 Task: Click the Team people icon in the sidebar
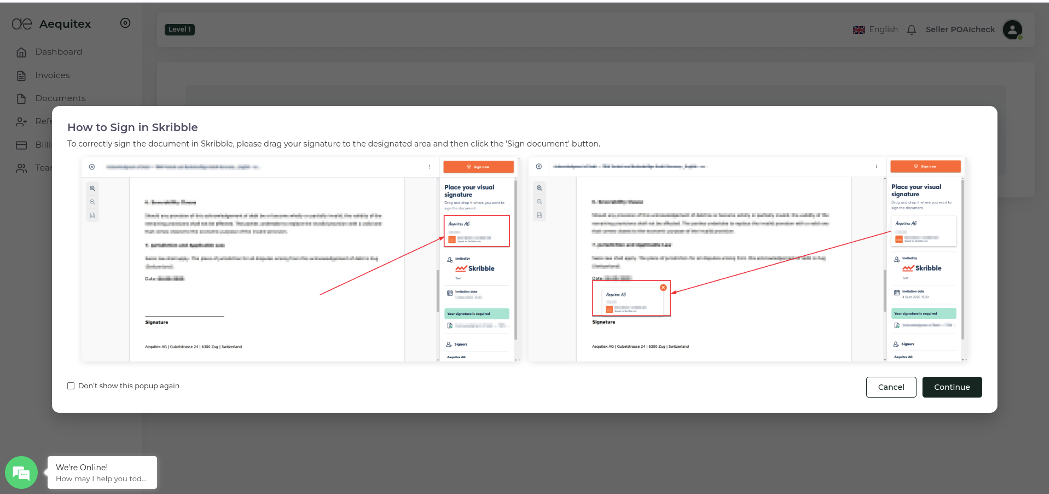tap(21, 168)
